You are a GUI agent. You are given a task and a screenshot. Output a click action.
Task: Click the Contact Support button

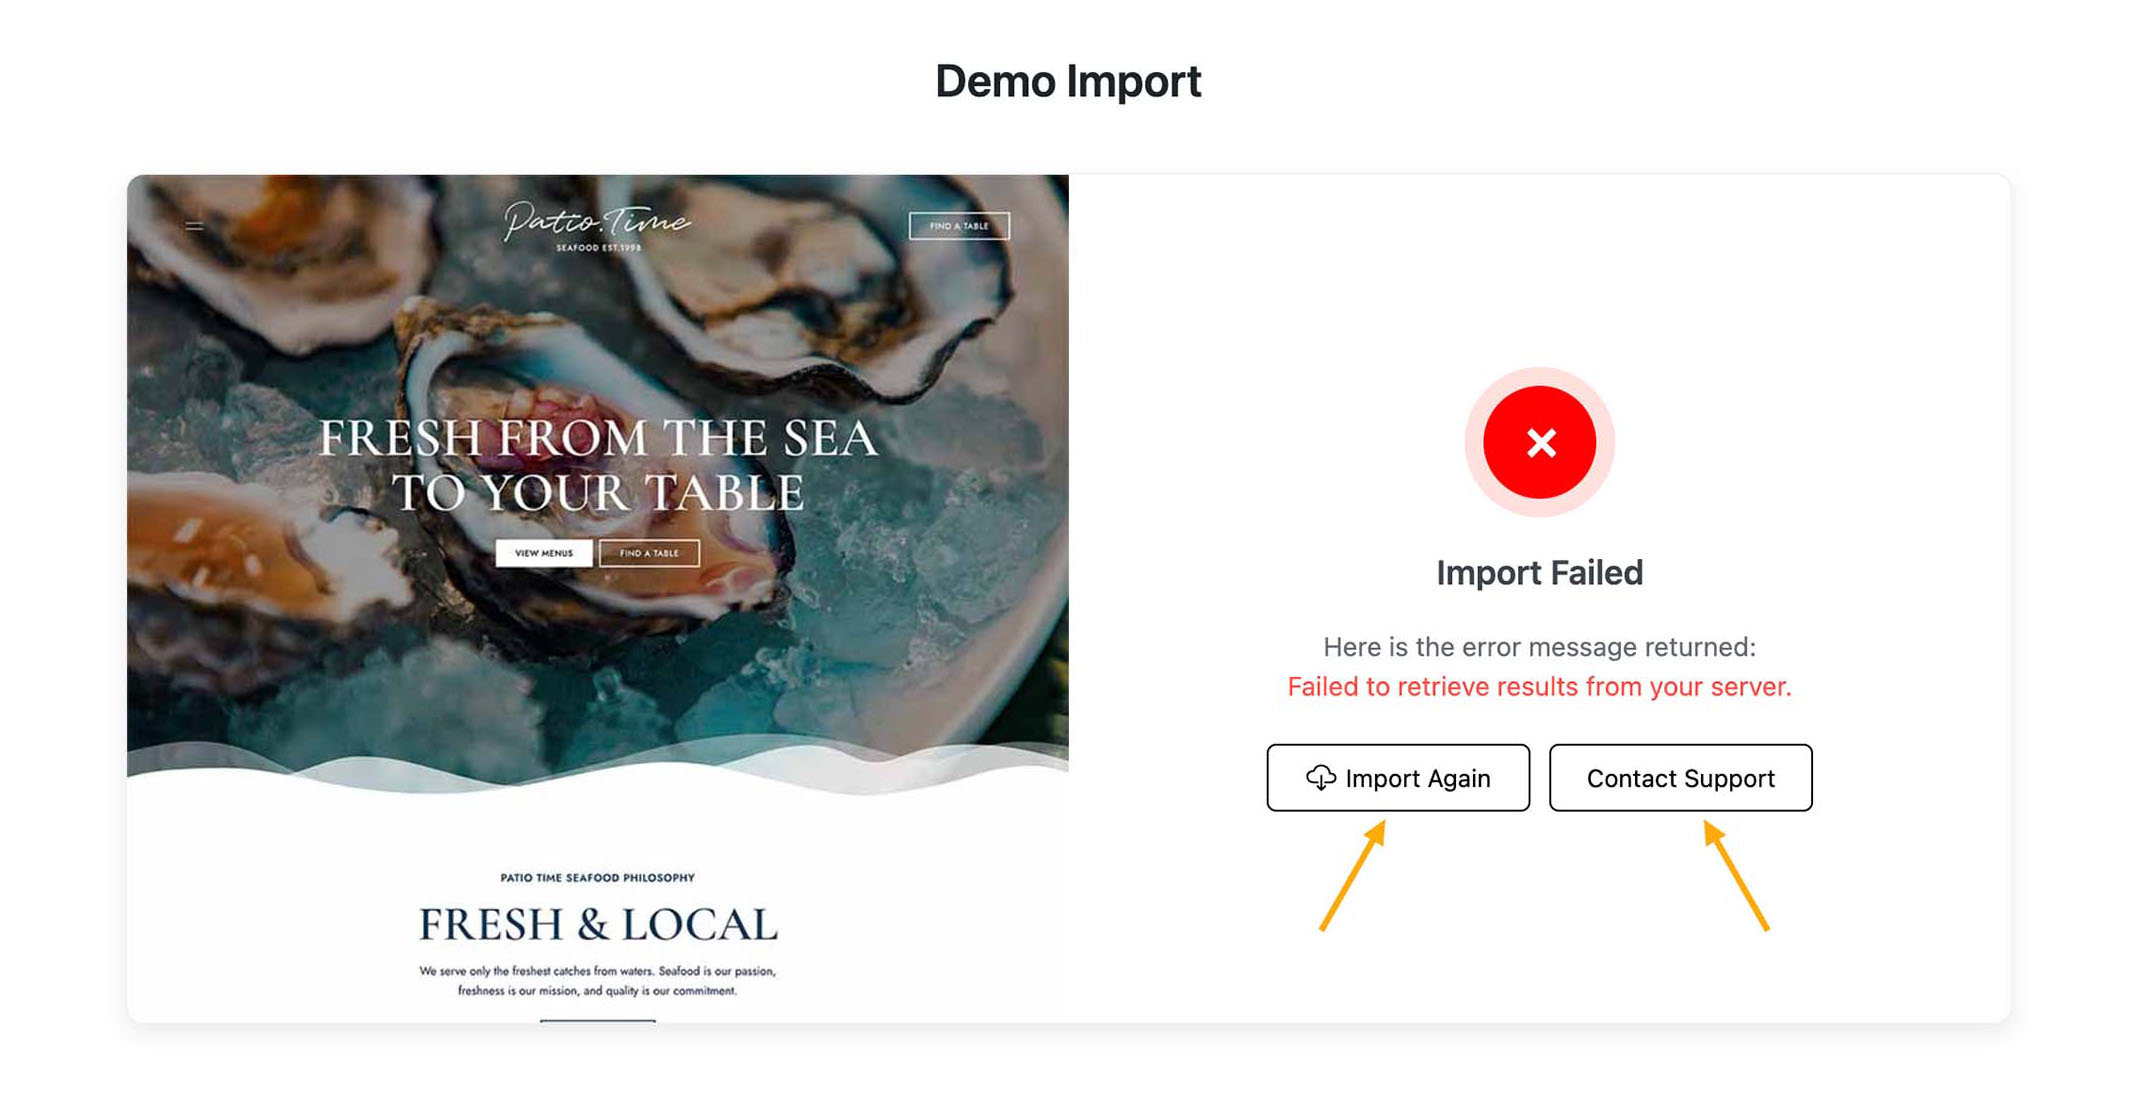pos(1680,777)
